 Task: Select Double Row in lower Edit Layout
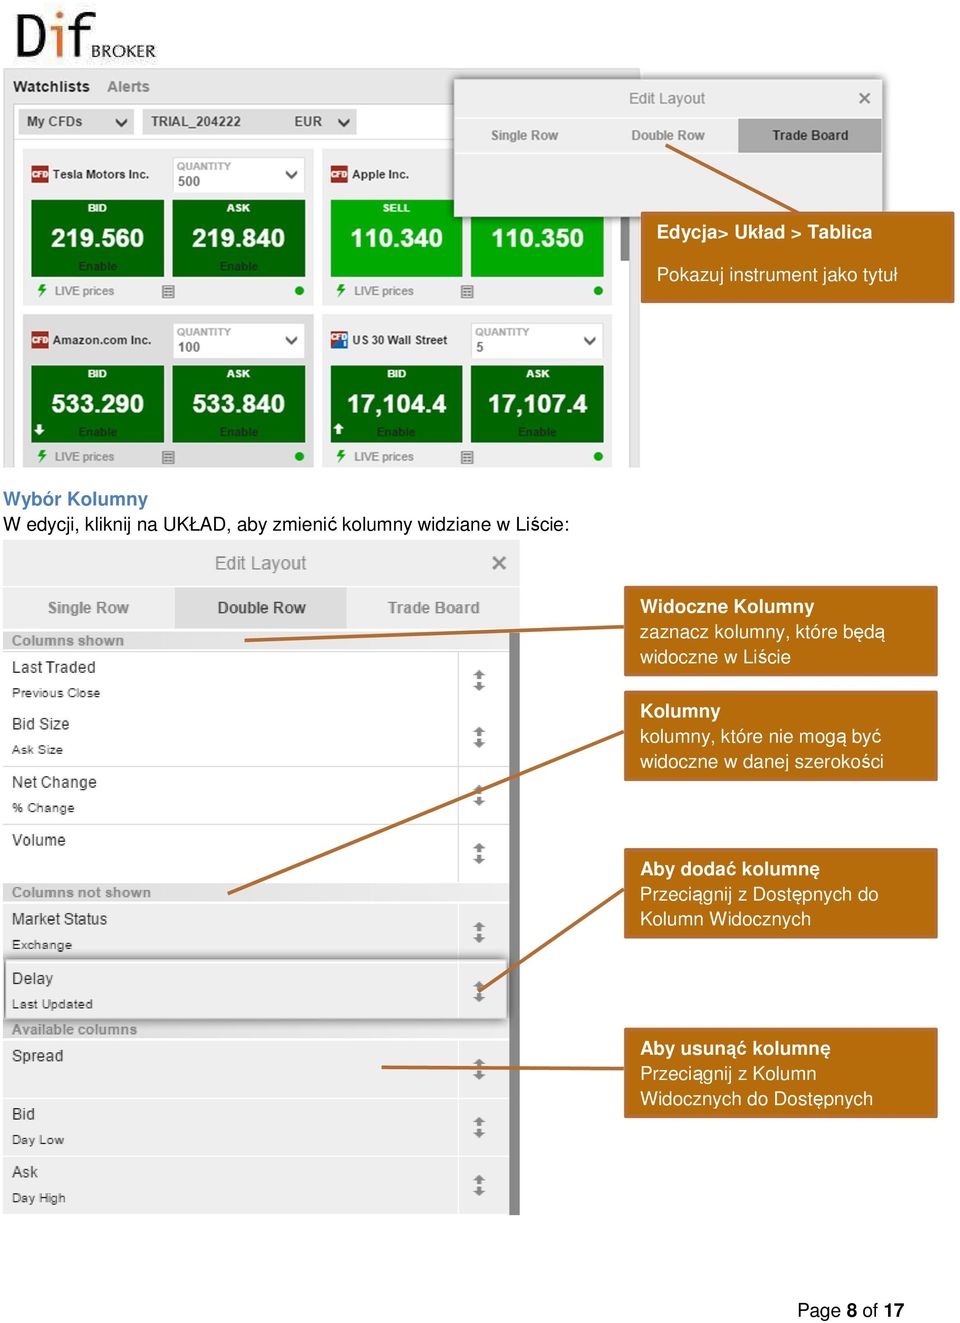click(x=261, y=608)
